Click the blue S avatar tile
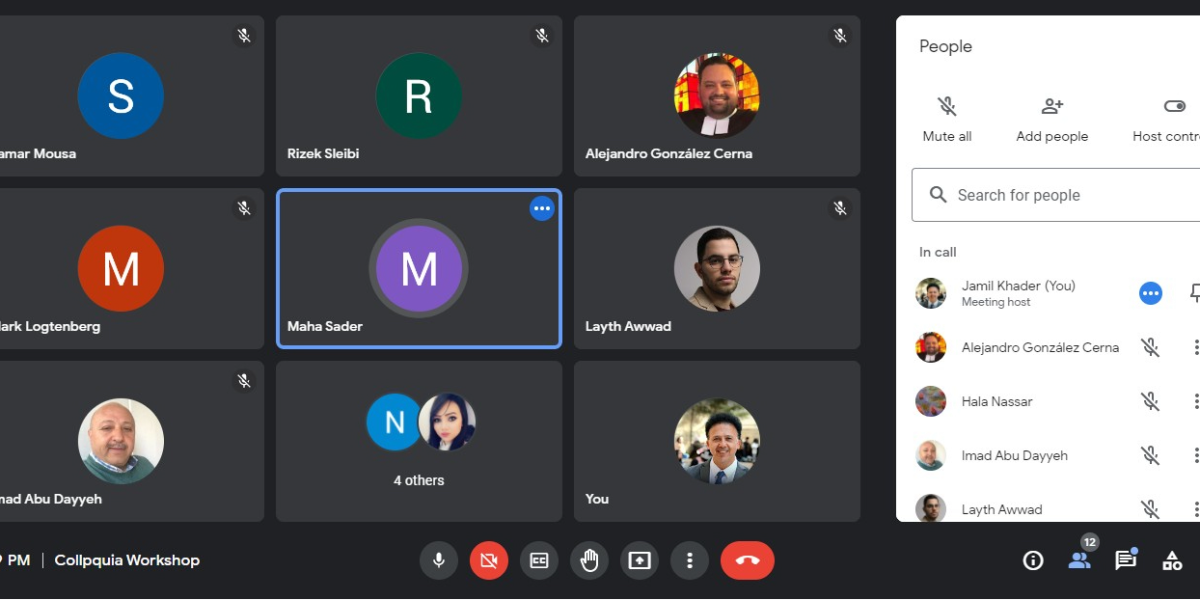Screen dimensions: 1200x600 point(121,96)
